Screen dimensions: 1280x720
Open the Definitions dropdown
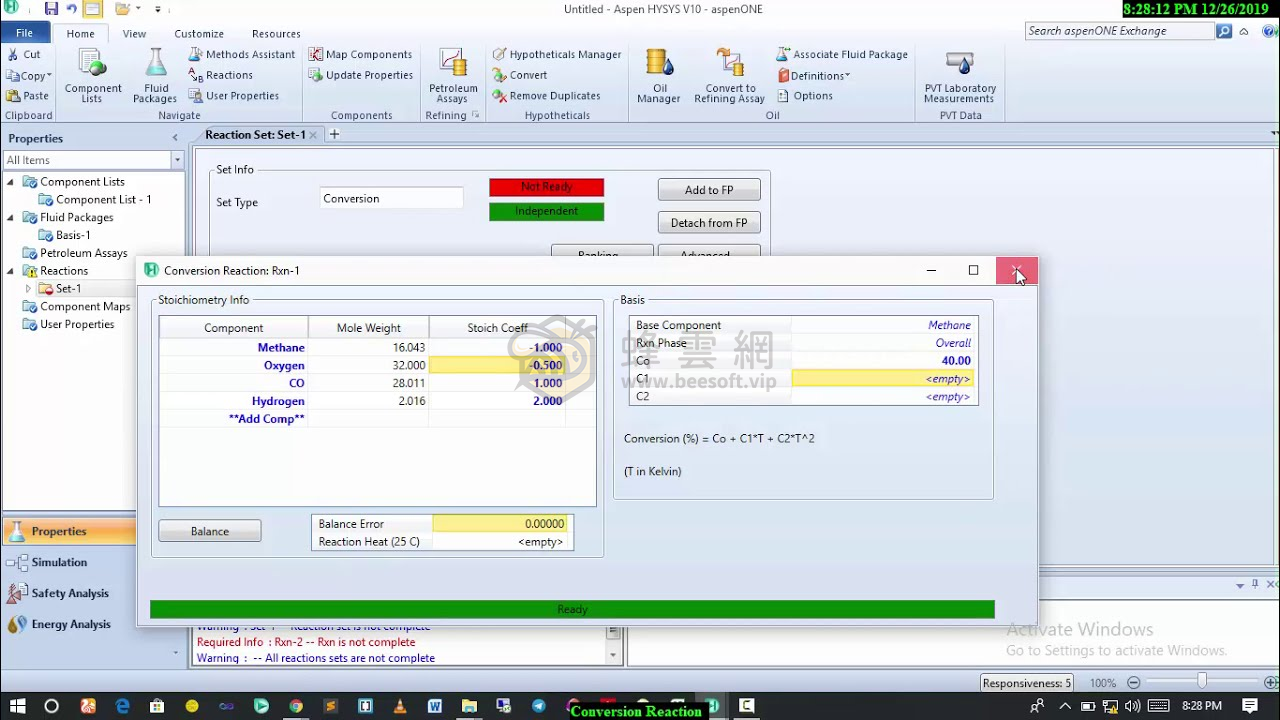[x=814, y=75]
